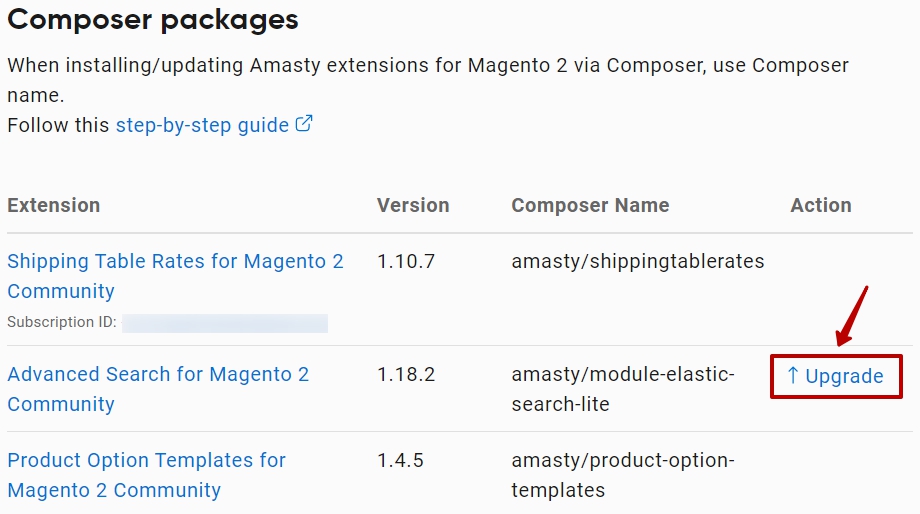Click the up arrow icon in Upgrade
Image resolution: width=920 pixels, height=514 pixels.
click(793, 376)
